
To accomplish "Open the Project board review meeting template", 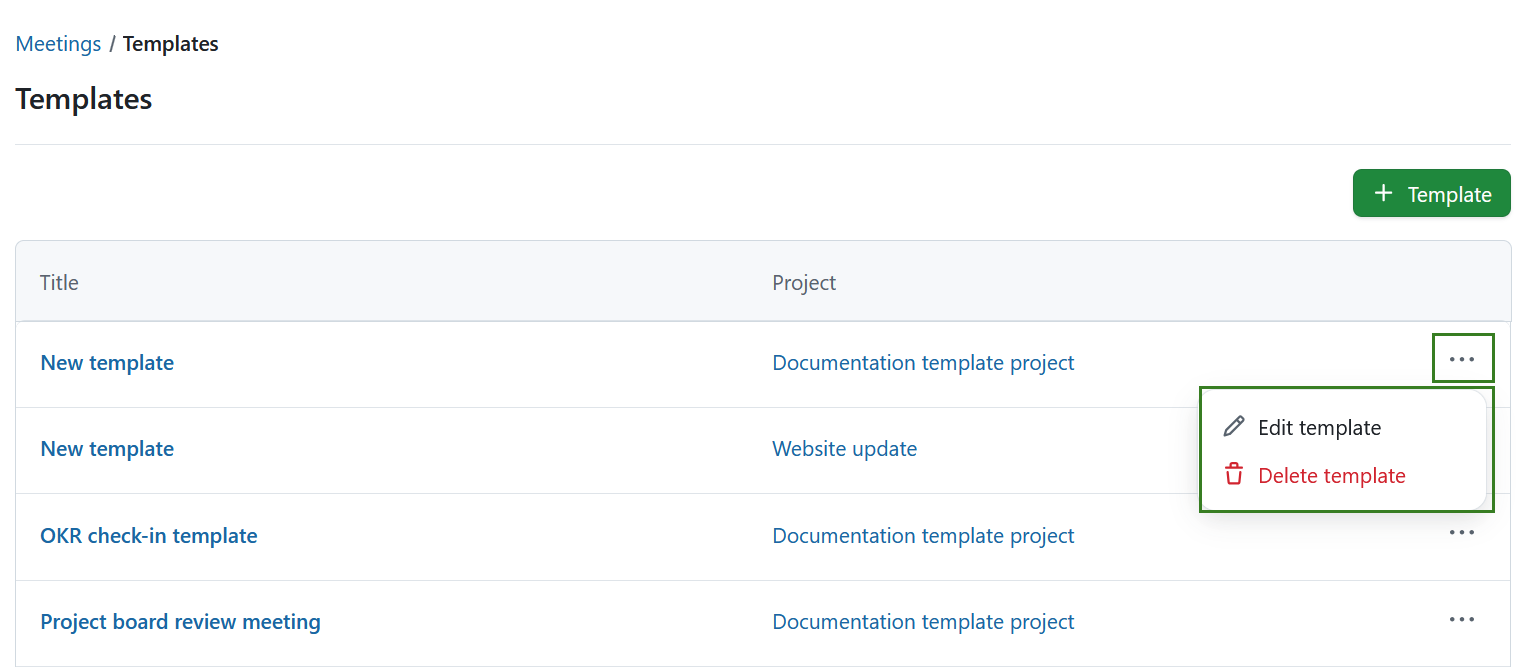I will (x=180, y=621).
